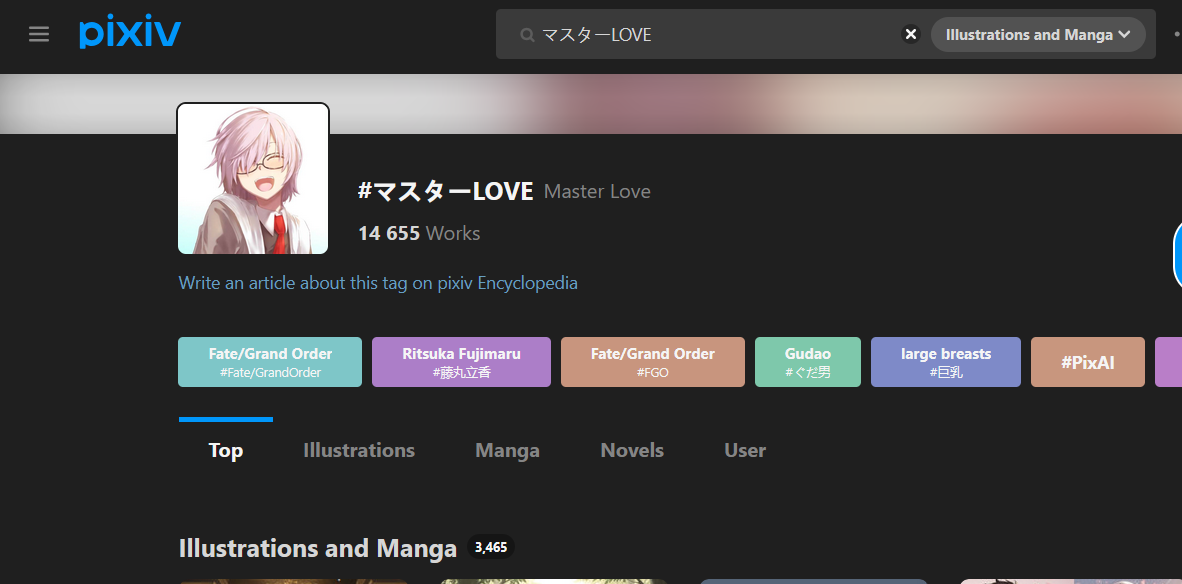Viewport: 1182px width, 584px height.
Task: Open the Illustrations and Manga filter dropdown
Action: point(1038,35)
